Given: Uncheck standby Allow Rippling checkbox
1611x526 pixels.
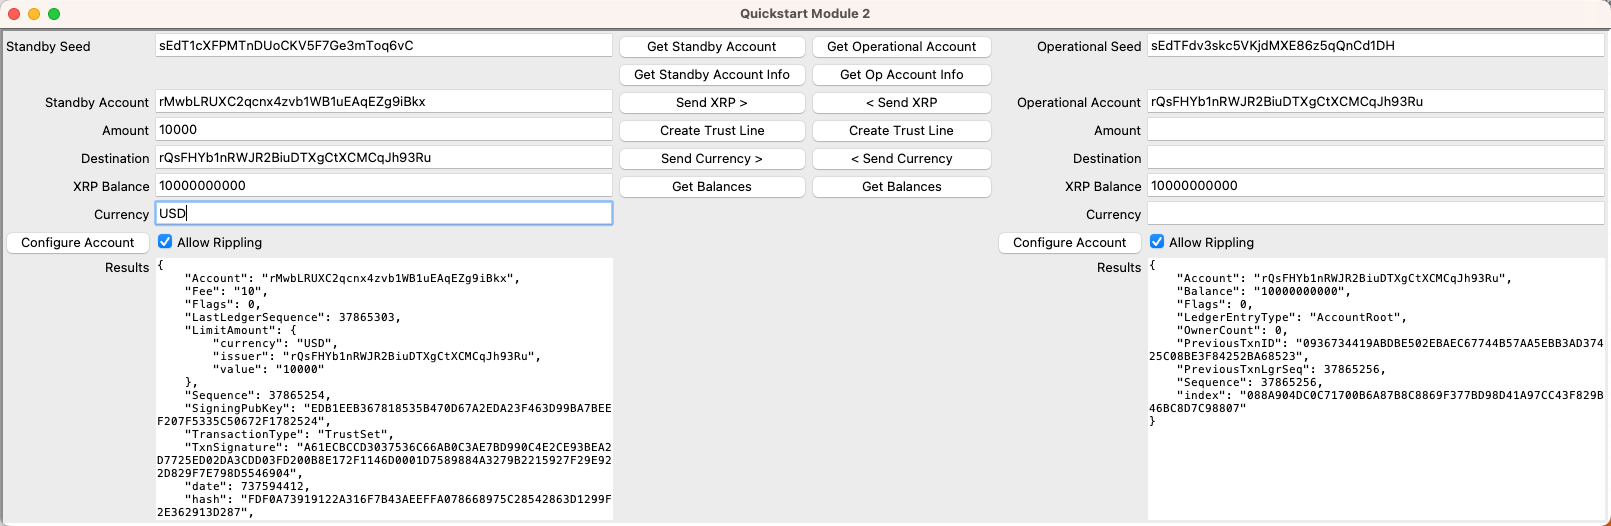Looking at the screenshot, I should coord(165,242).
